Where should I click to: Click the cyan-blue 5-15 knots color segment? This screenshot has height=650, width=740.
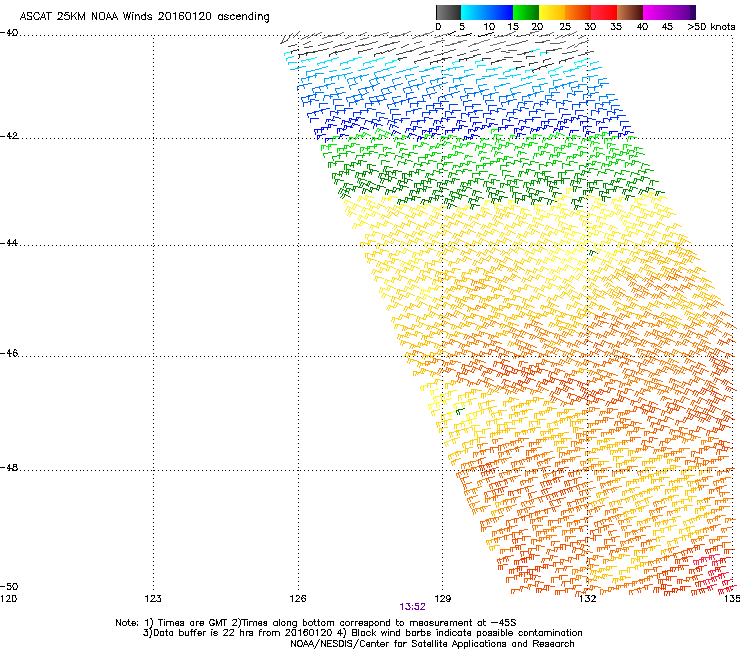click(x=487, y=12)
